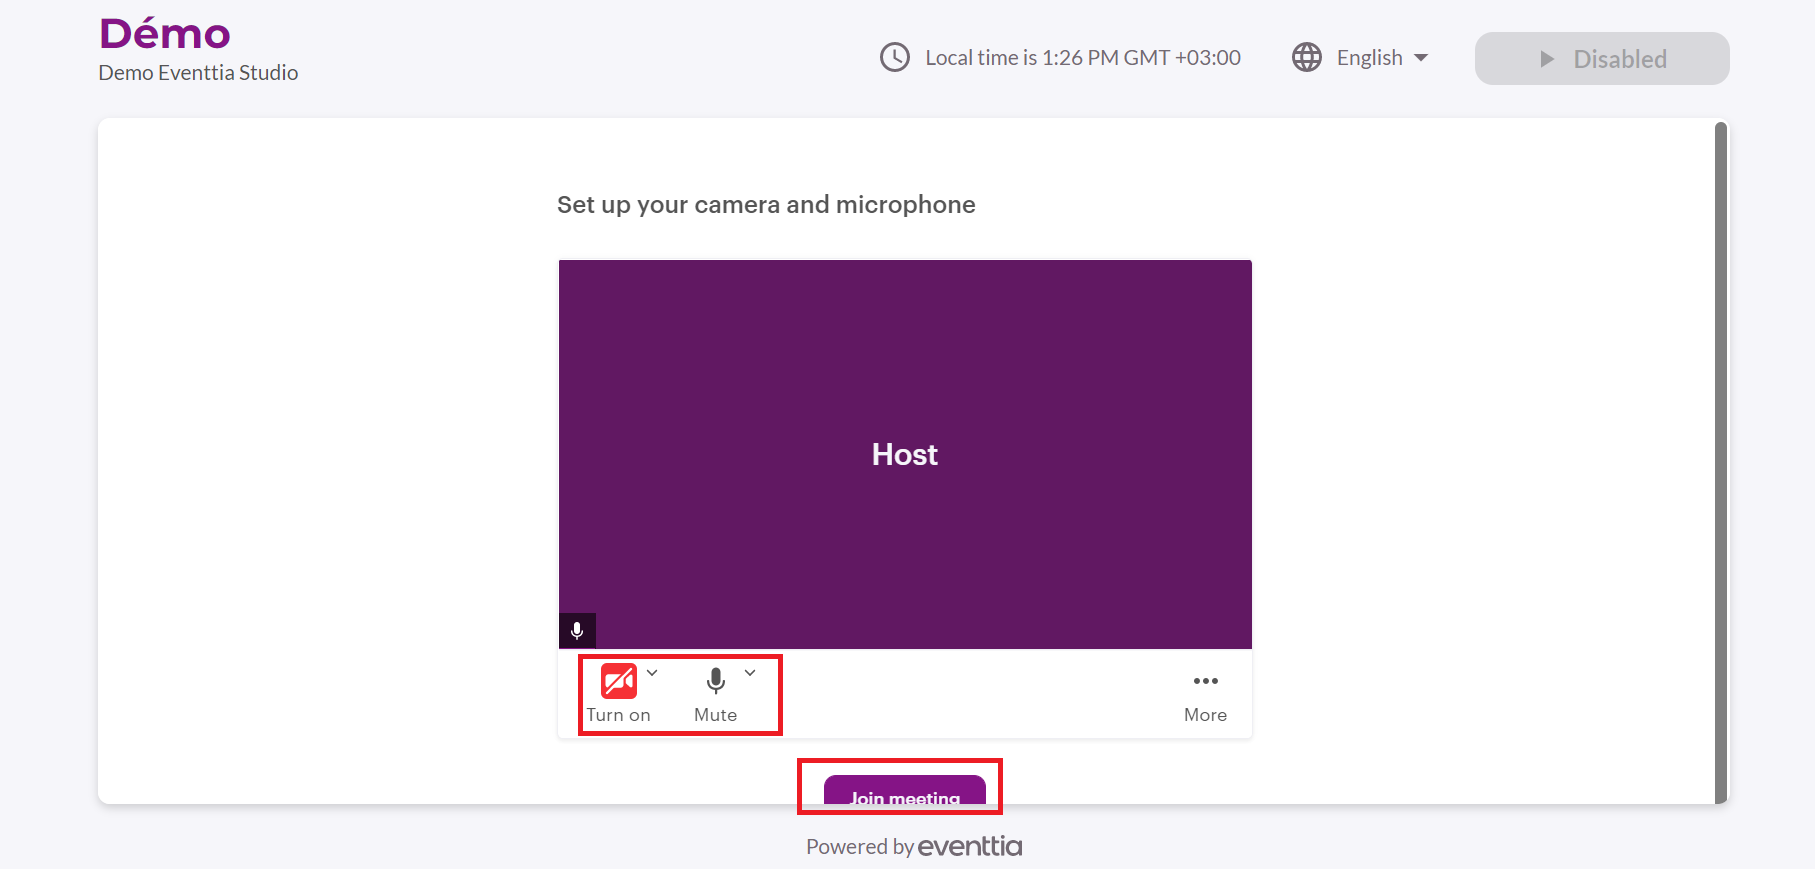Click the "Set up your camera and microphone" heading
Screen dimensions: 1815x869
765,205
